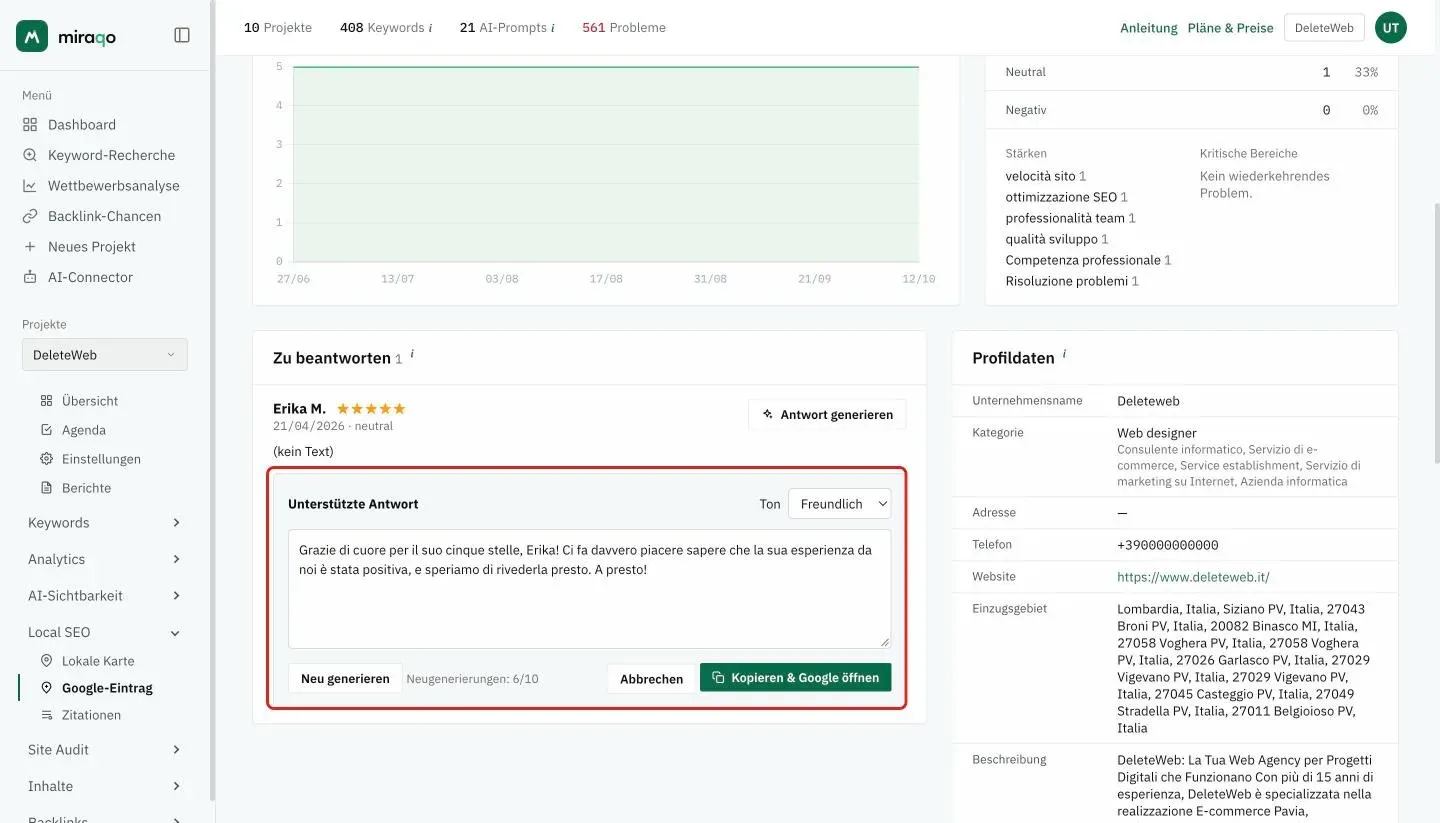Open the 10 Projekte counter
The height and width of the screenshot is (823, 1440).
(x=278, y=28)
